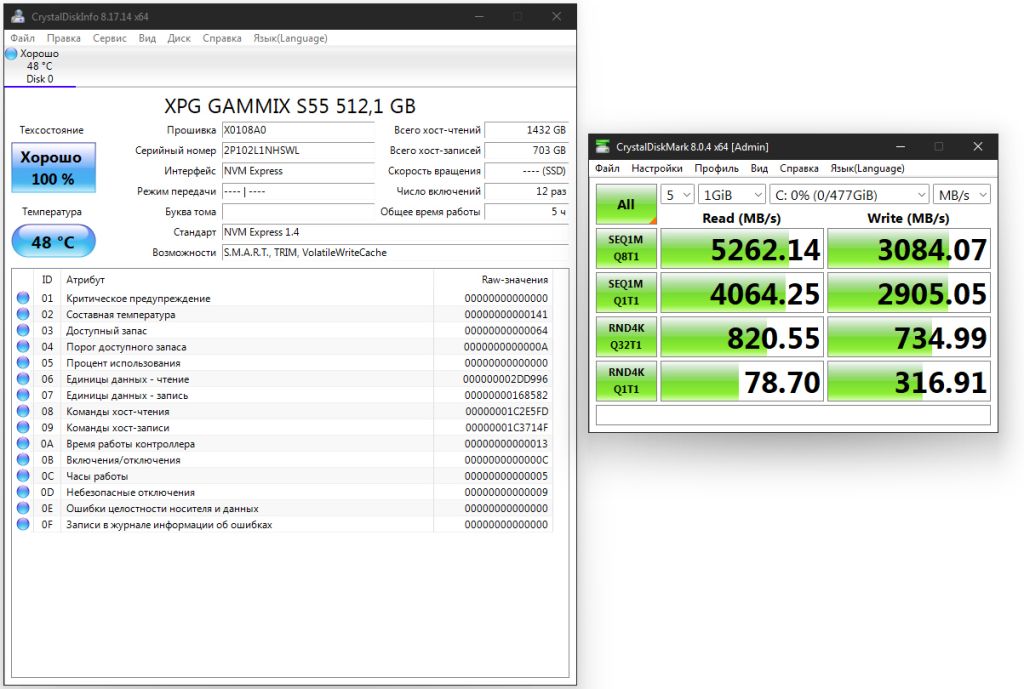
Task: Click SEQ1M Q8T1 read result 5262.14
Action: click(x=741, y=248)
